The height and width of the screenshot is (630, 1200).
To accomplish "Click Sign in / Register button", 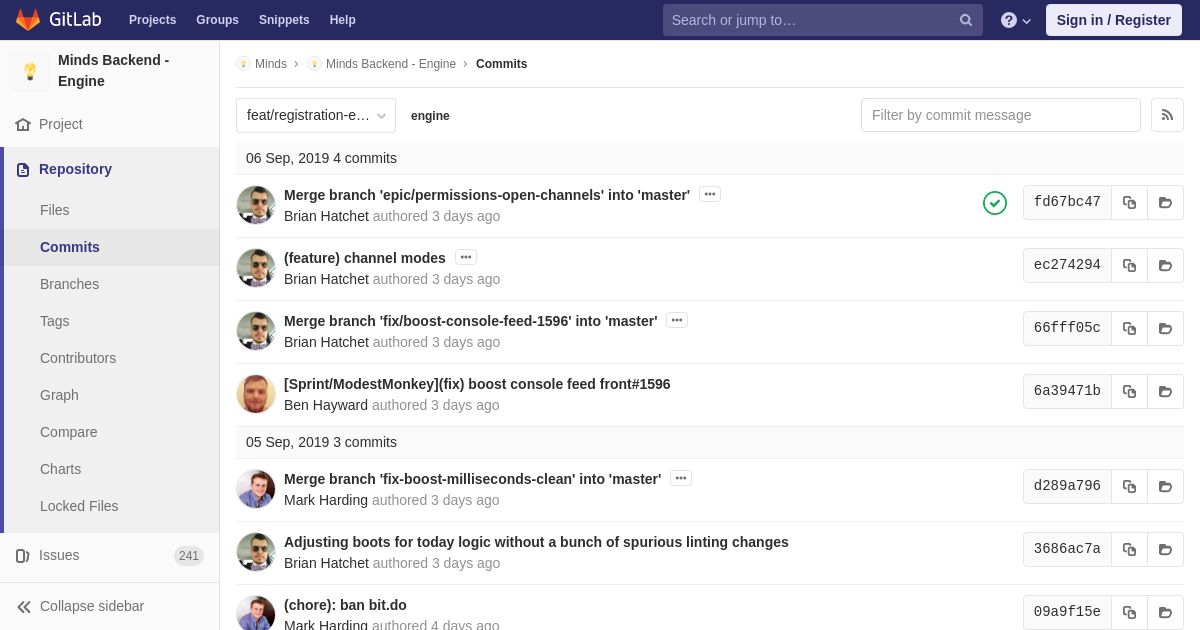I will [x=1113, y=20].
